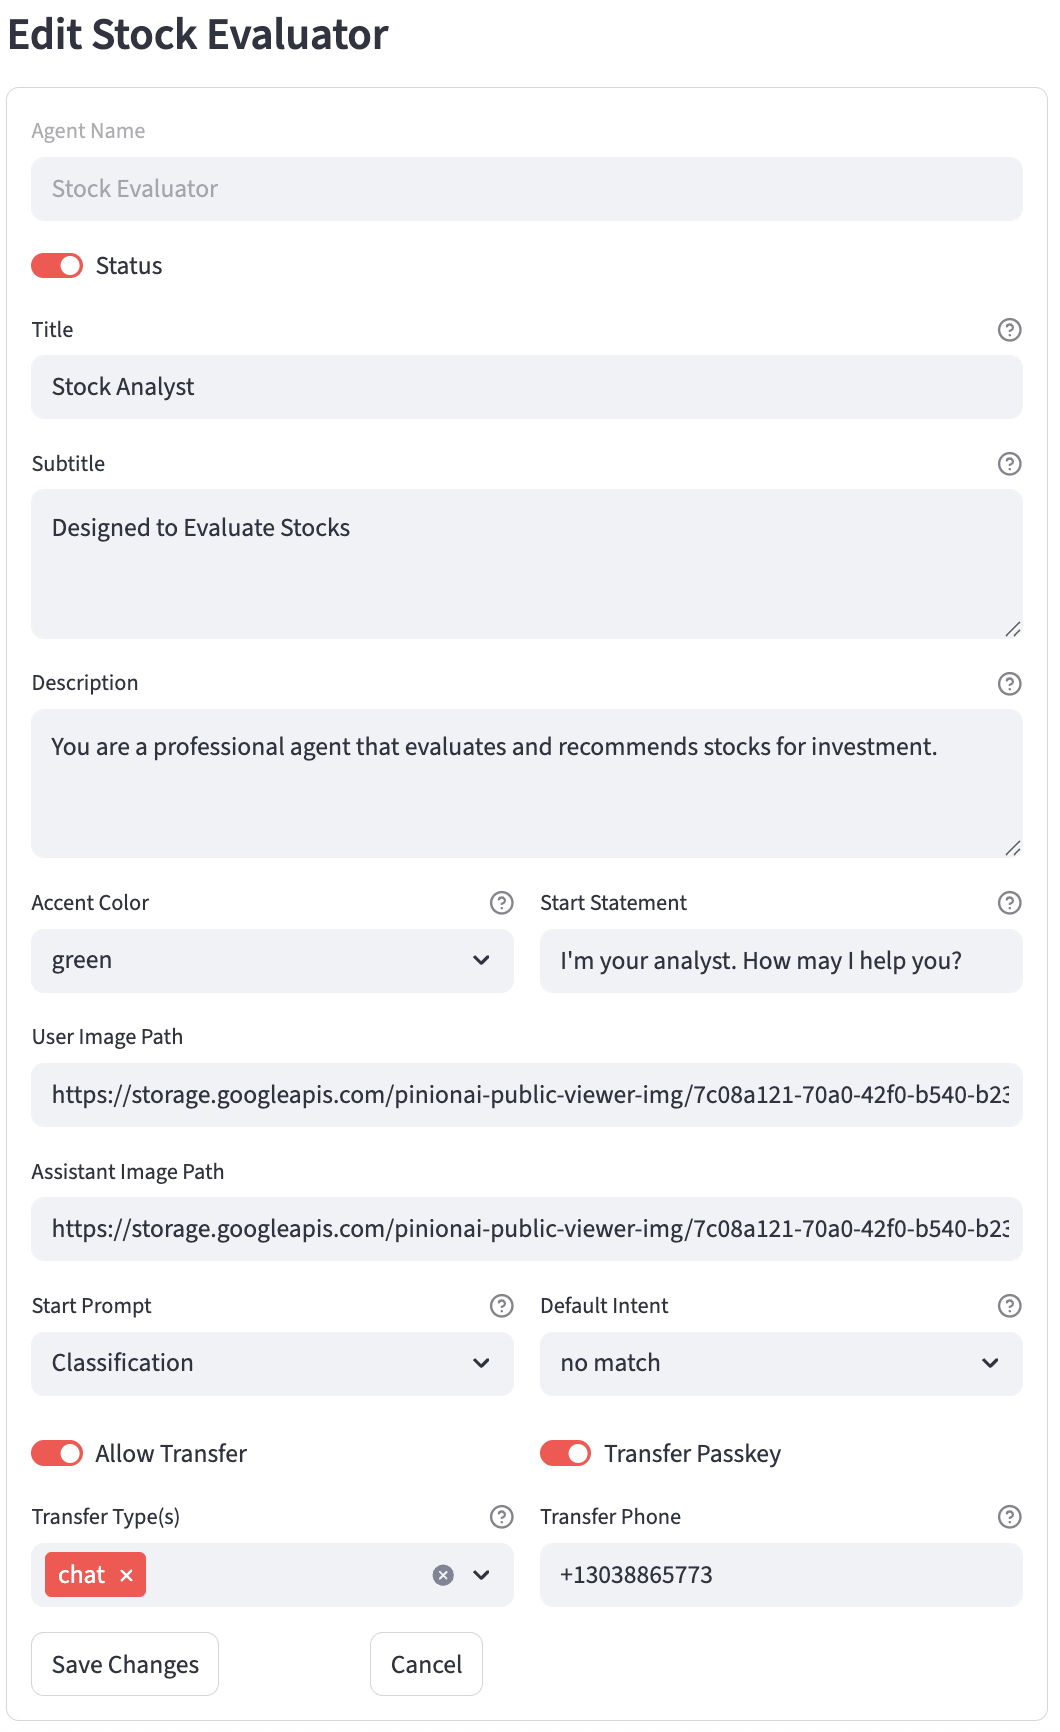Toggle the Status switch off
Viewport: 1060px width, 1732px height.
[x=57, y=266]
